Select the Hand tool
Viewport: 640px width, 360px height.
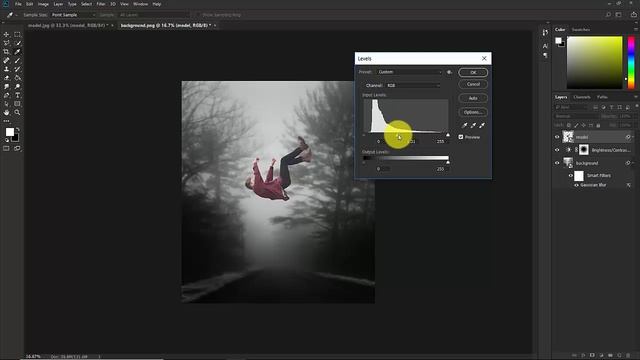pyautogui.click(x=6, y=112)
